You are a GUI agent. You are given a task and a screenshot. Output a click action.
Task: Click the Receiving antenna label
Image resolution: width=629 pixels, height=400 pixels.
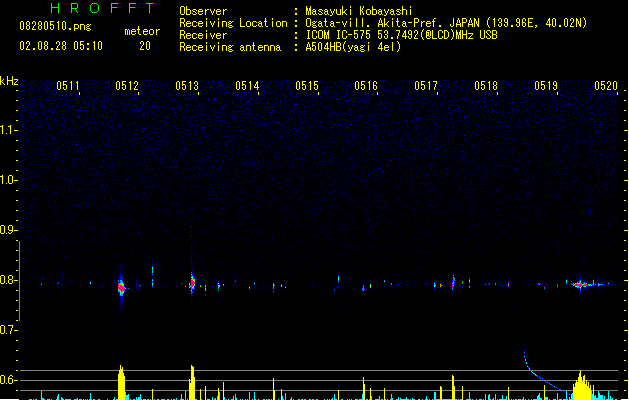[x=230, y=47]
